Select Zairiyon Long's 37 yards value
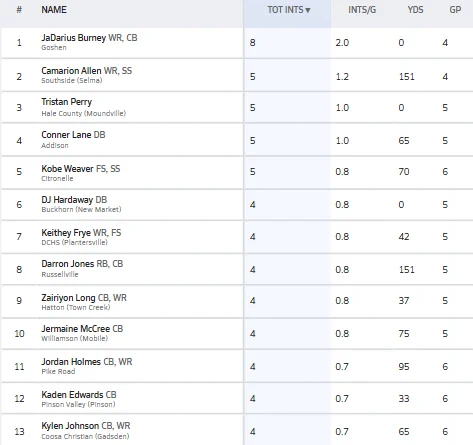 404,301
